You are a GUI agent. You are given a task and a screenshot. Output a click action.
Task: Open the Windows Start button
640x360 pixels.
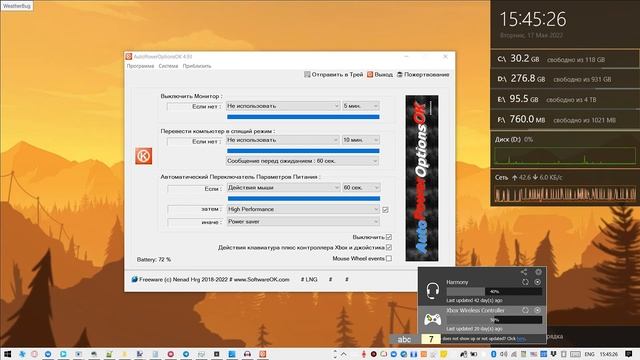pos(7,354)
